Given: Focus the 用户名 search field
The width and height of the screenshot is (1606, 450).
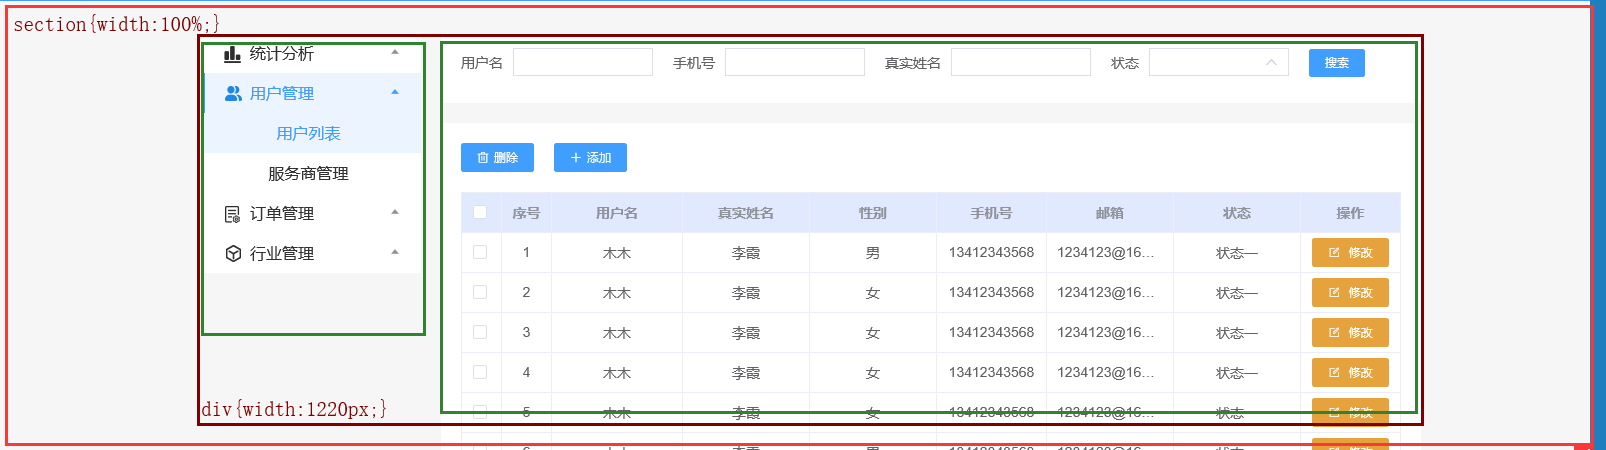Looking at the screenshot, I should (583, 63).
